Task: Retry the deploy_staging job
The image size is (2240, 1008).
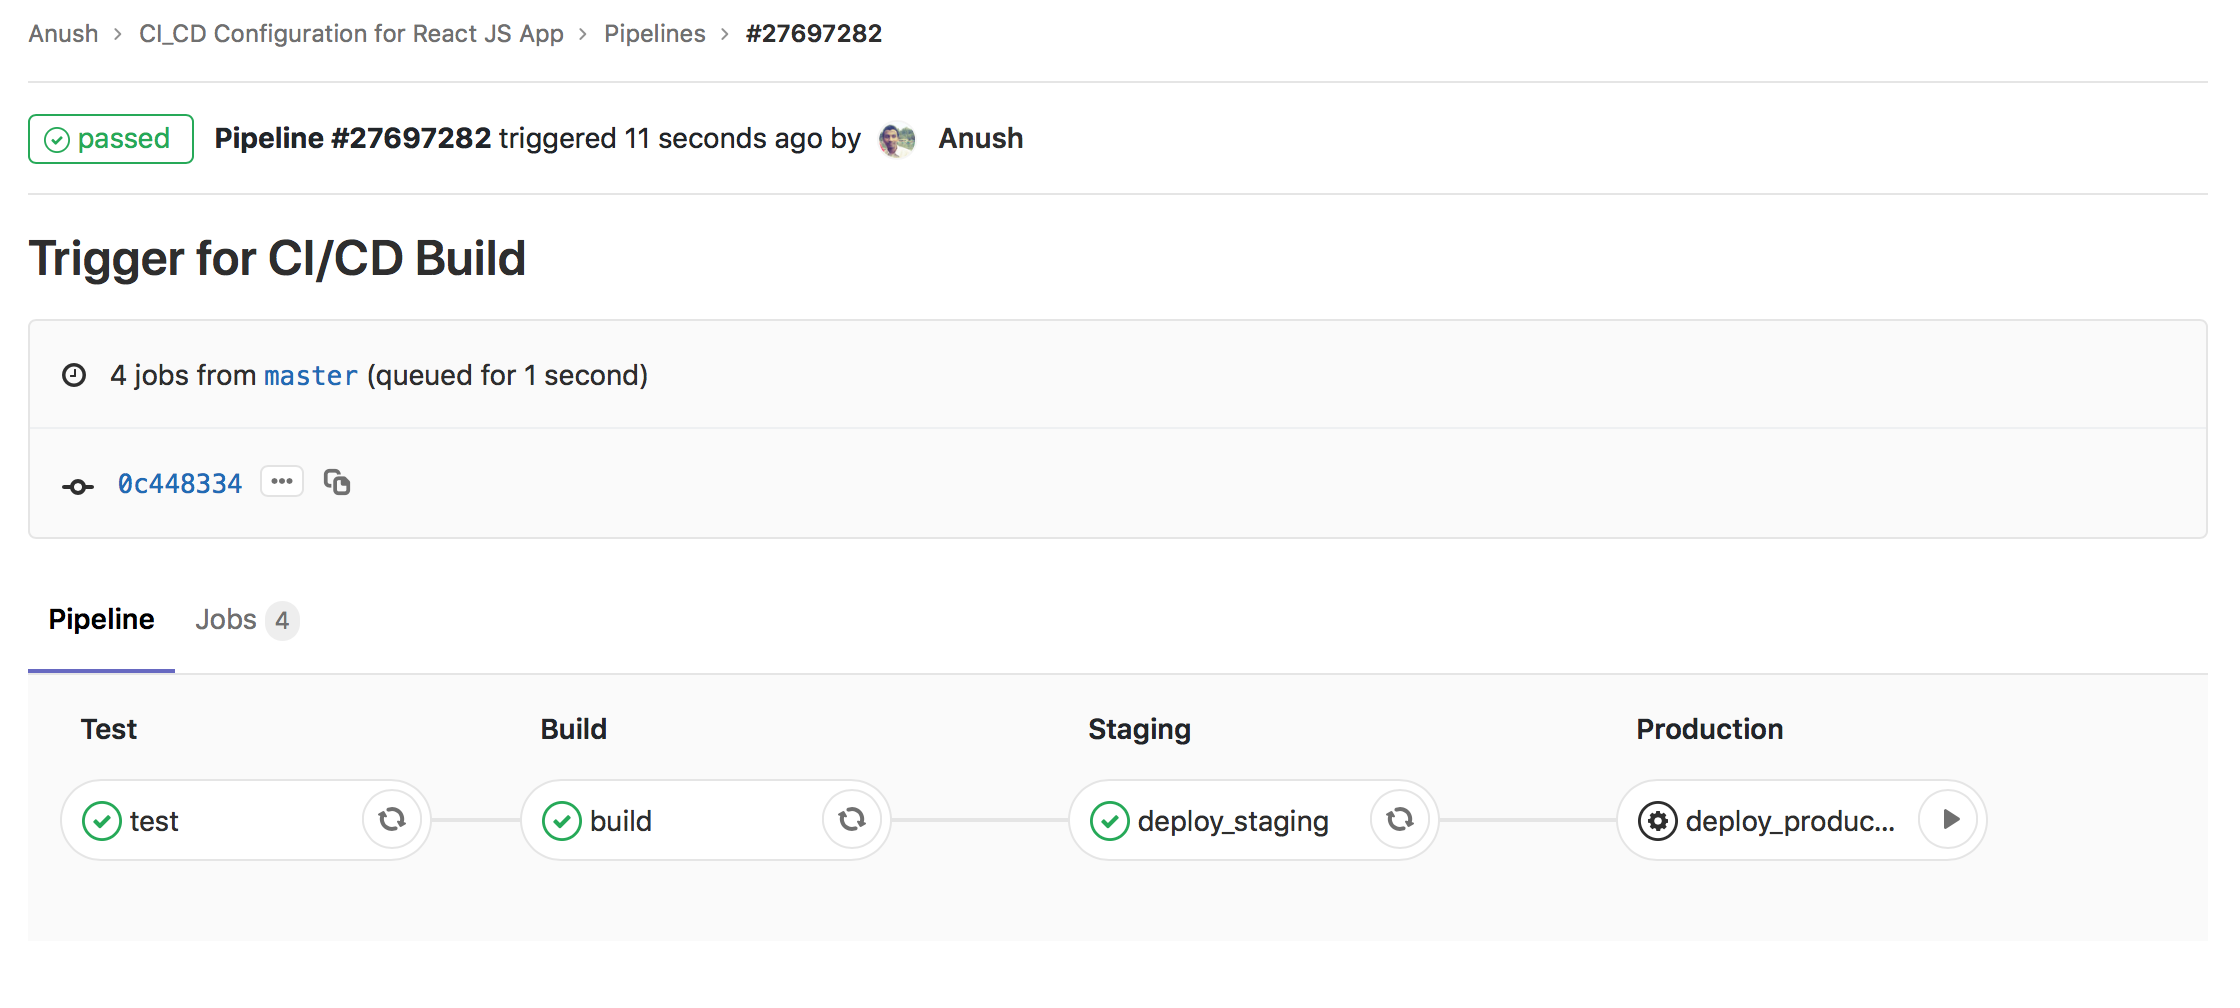Action: click(1400, 820)
